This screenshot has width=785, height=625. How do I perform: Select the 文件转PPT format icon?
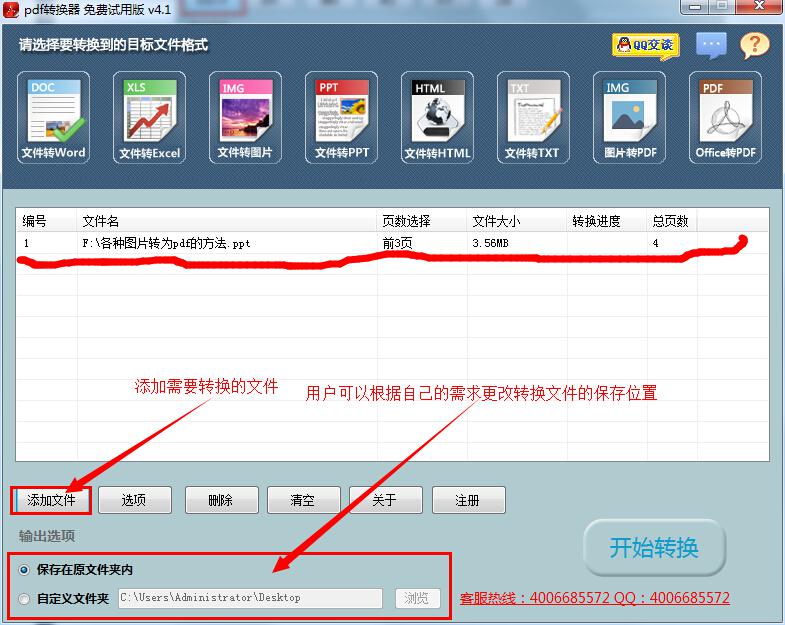pos(341,118)
